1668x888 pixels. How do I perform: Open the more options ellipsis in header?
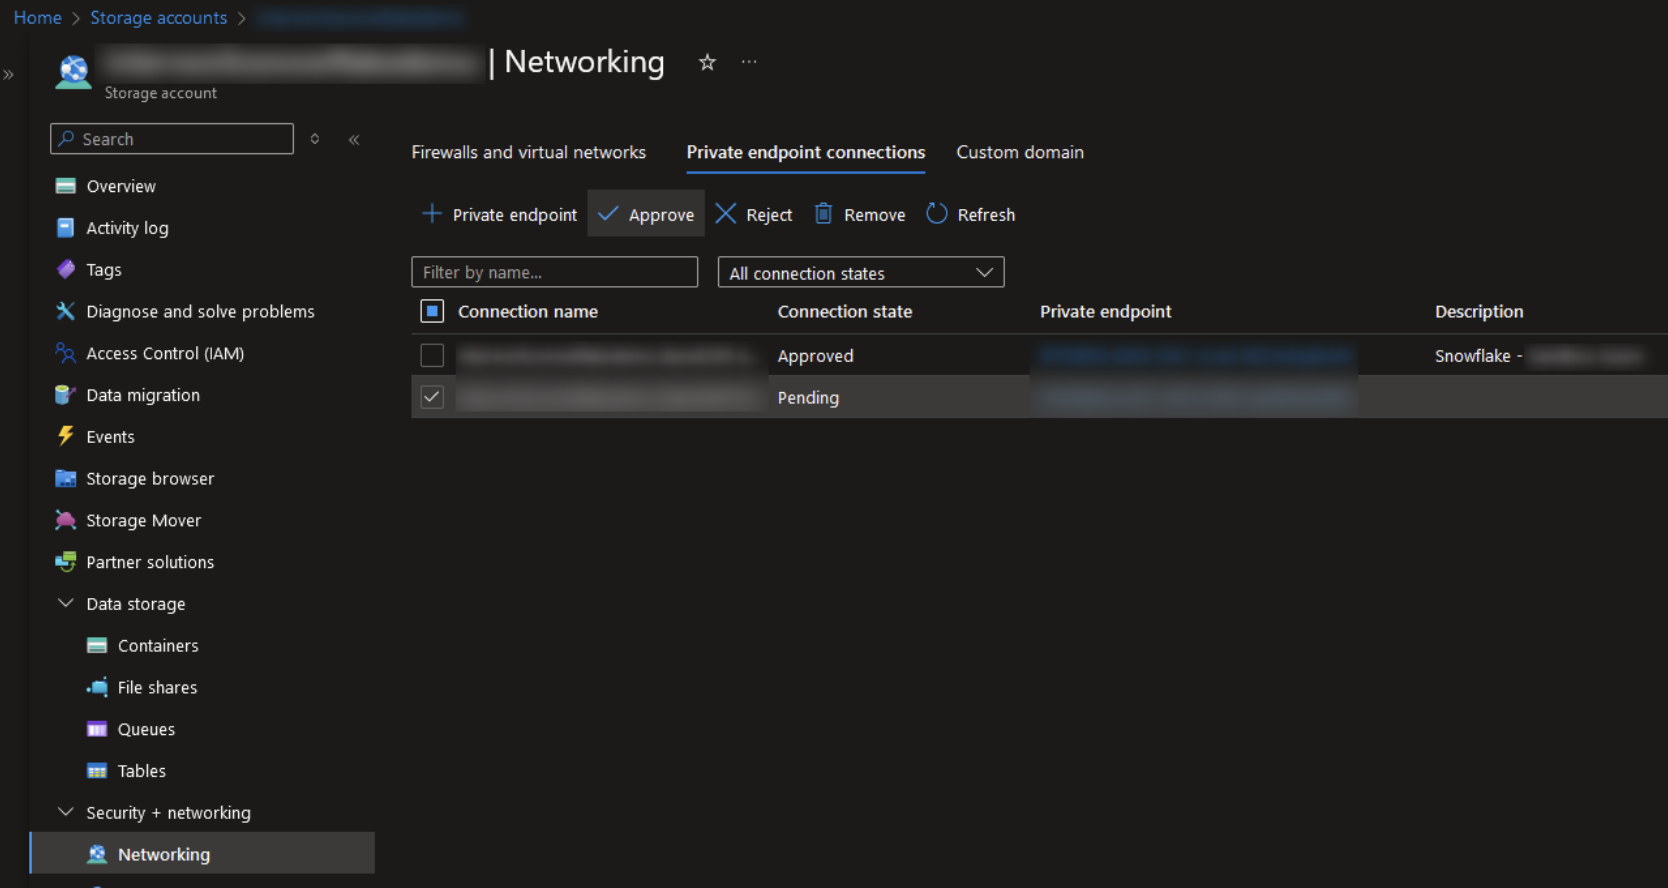coord(749,62)
